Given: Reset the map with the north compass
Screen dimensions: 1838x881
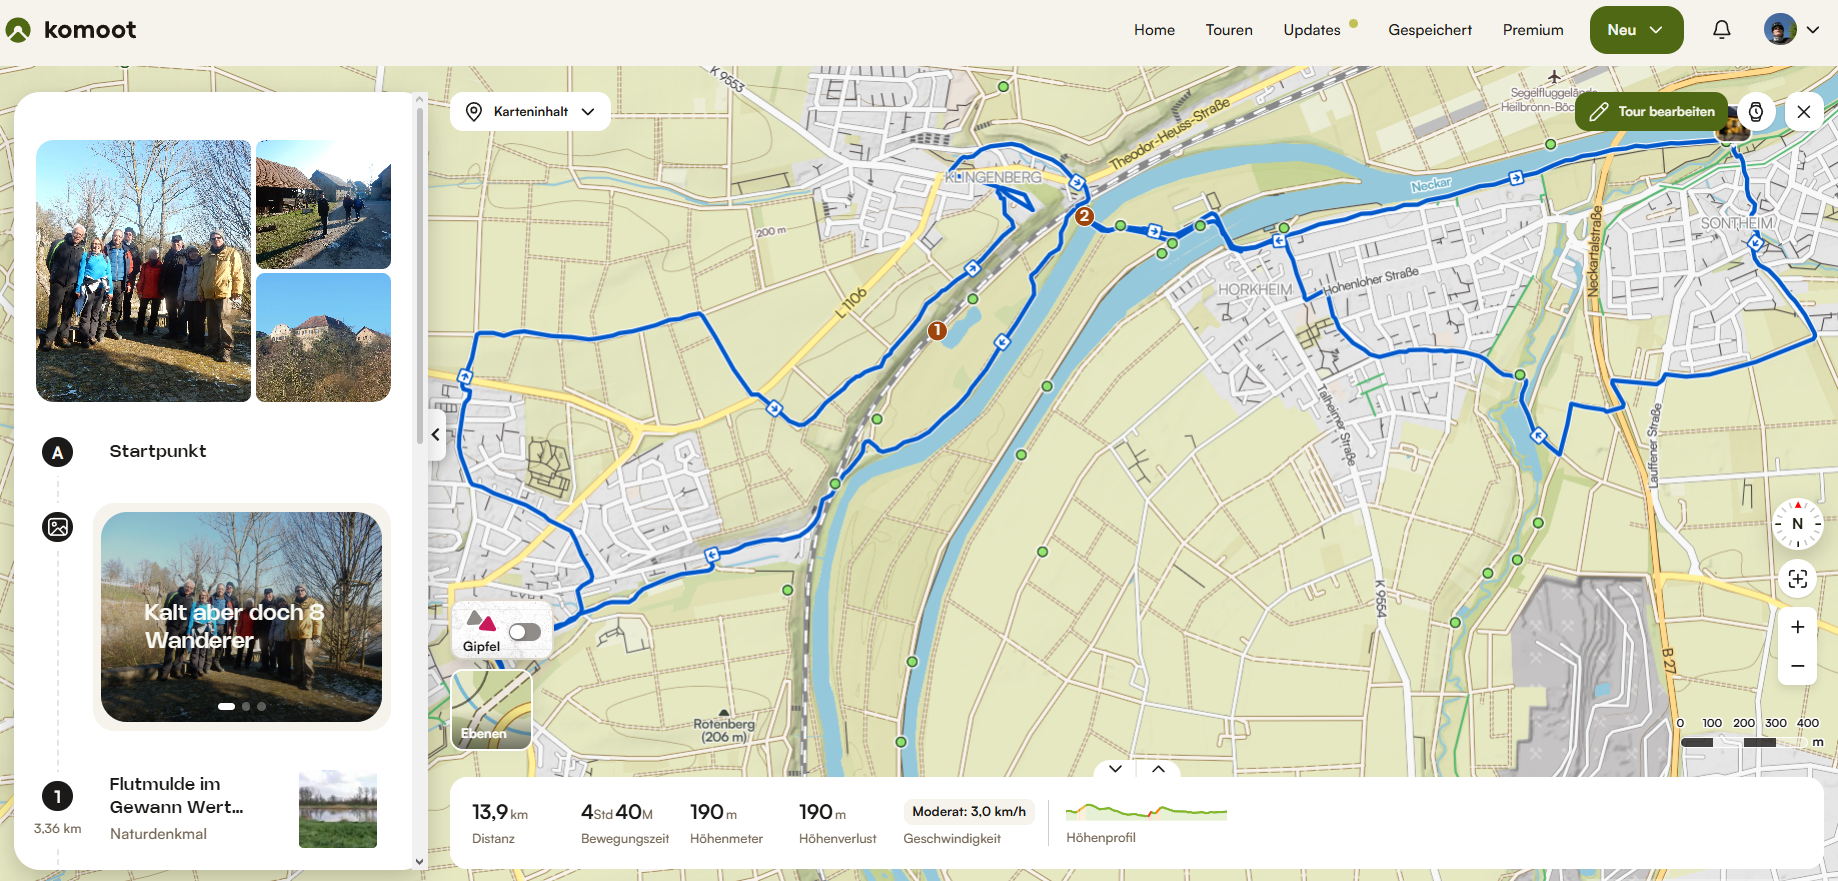Looking at the screenshot, I should click(1797, 524).
